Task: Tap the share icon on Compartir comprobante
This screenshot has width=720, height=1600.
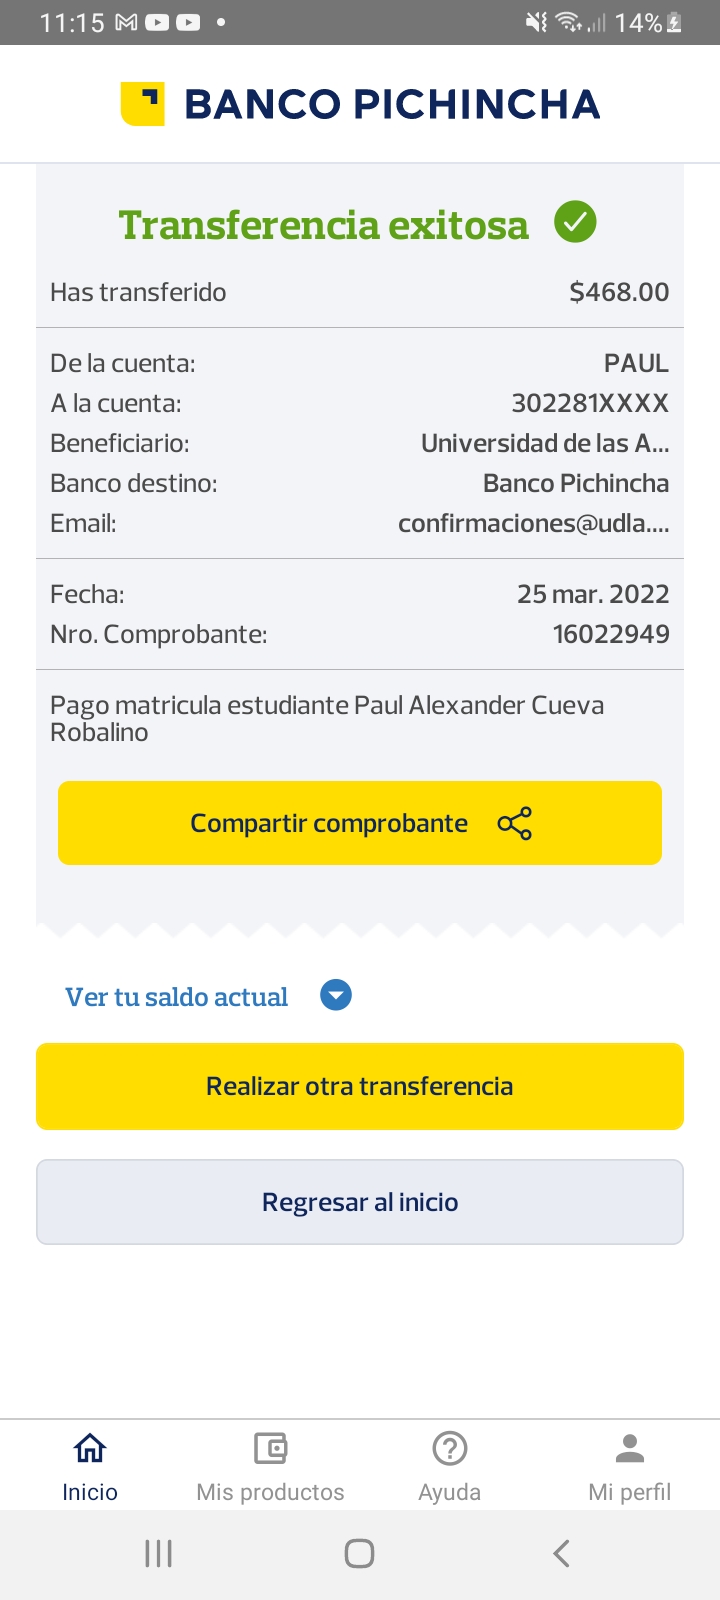Action: coord(514,823)
